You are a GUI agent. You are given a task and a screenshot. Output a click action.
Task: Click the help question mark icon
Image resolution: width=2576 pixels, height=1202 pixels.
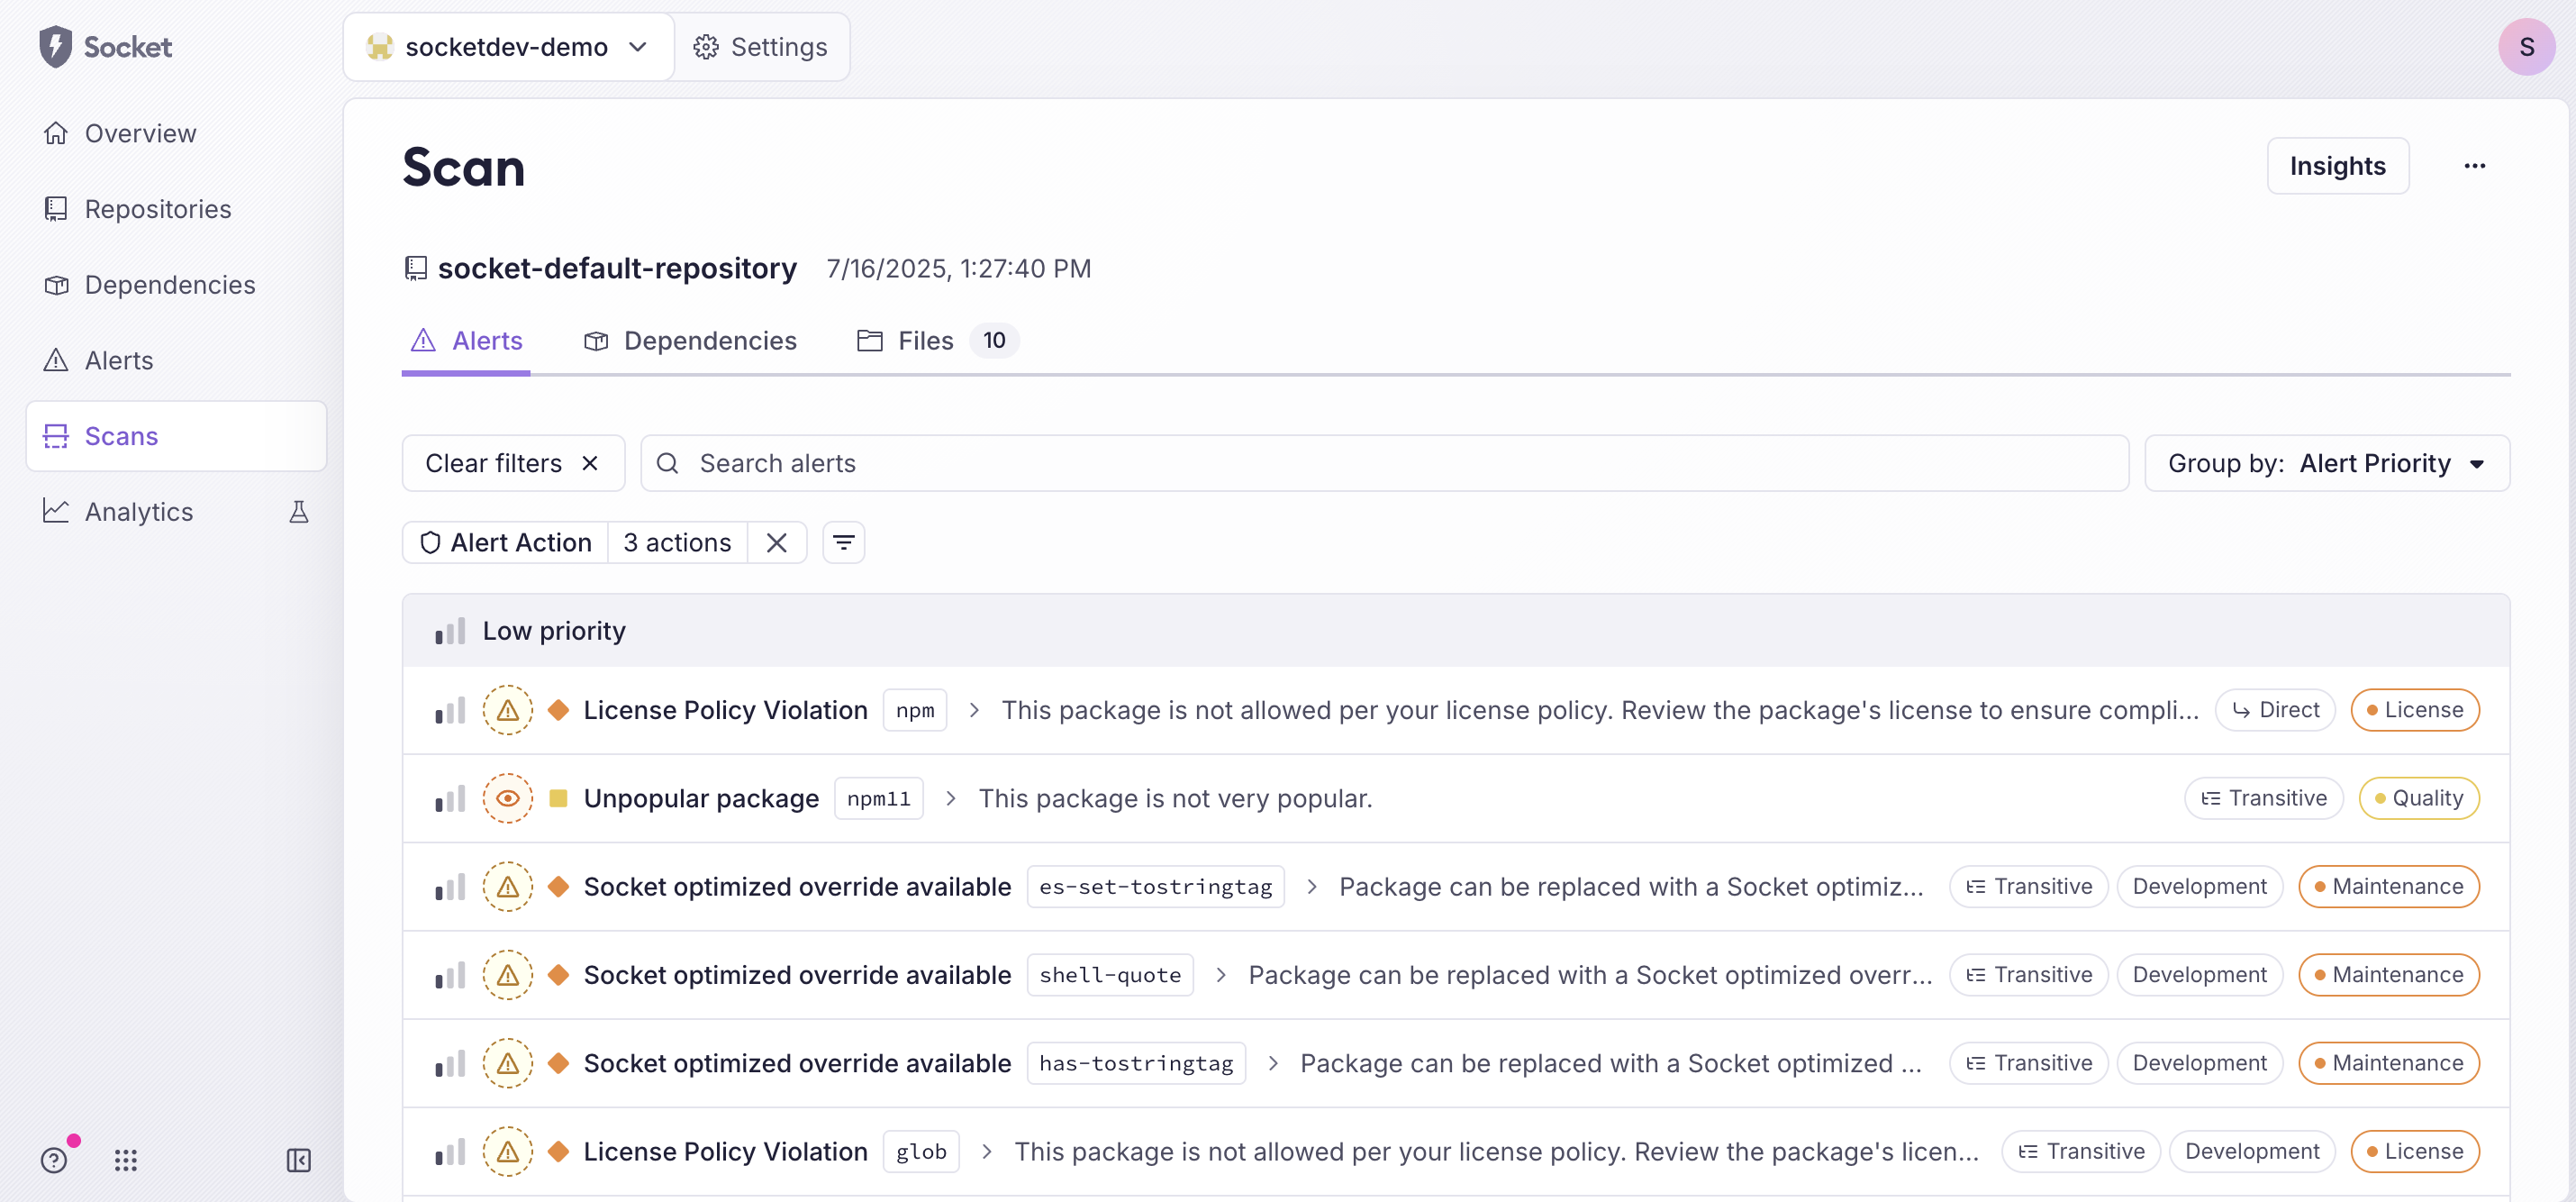pyautogui.click(x=54, y=1159)
